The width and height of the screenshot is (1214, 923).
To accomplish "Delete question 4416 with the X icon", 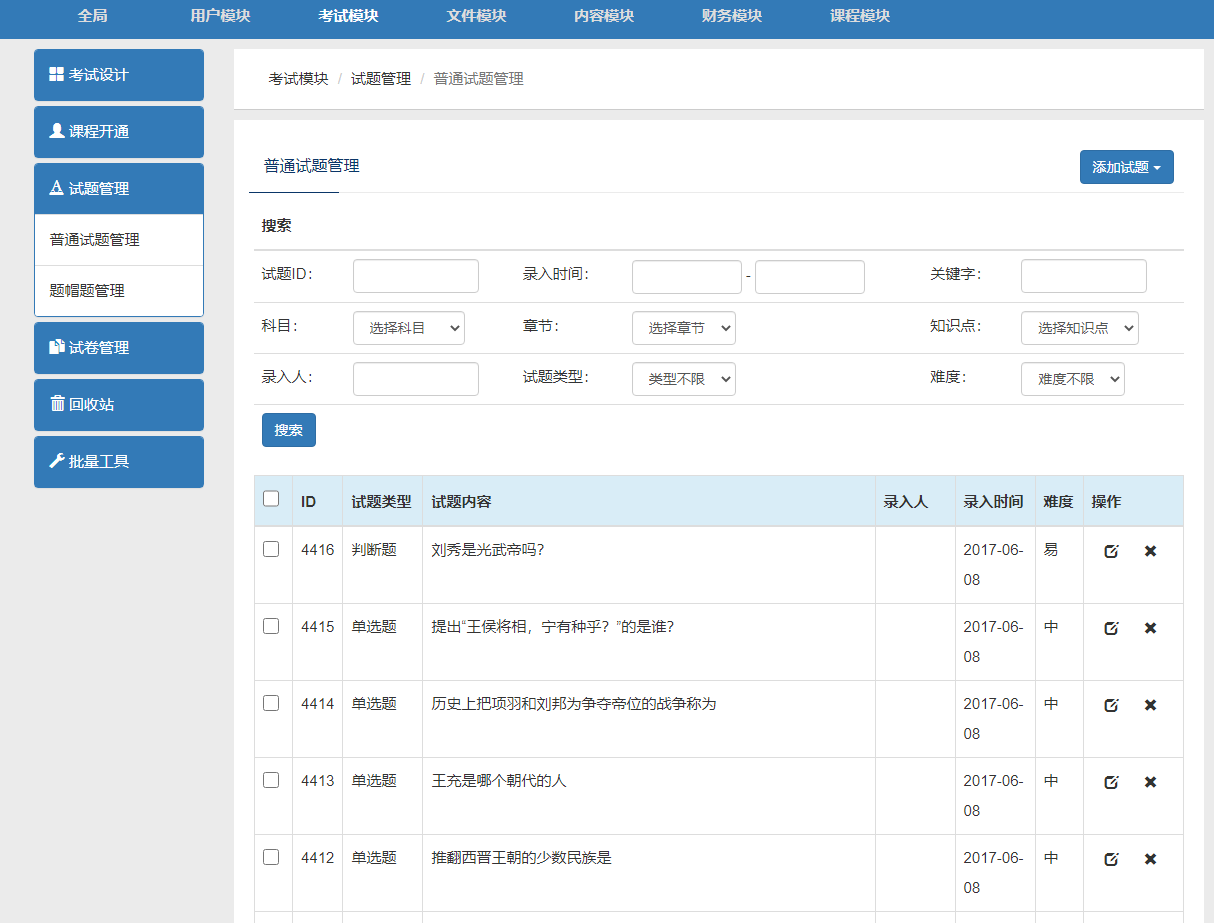I will click(1150, 551).
